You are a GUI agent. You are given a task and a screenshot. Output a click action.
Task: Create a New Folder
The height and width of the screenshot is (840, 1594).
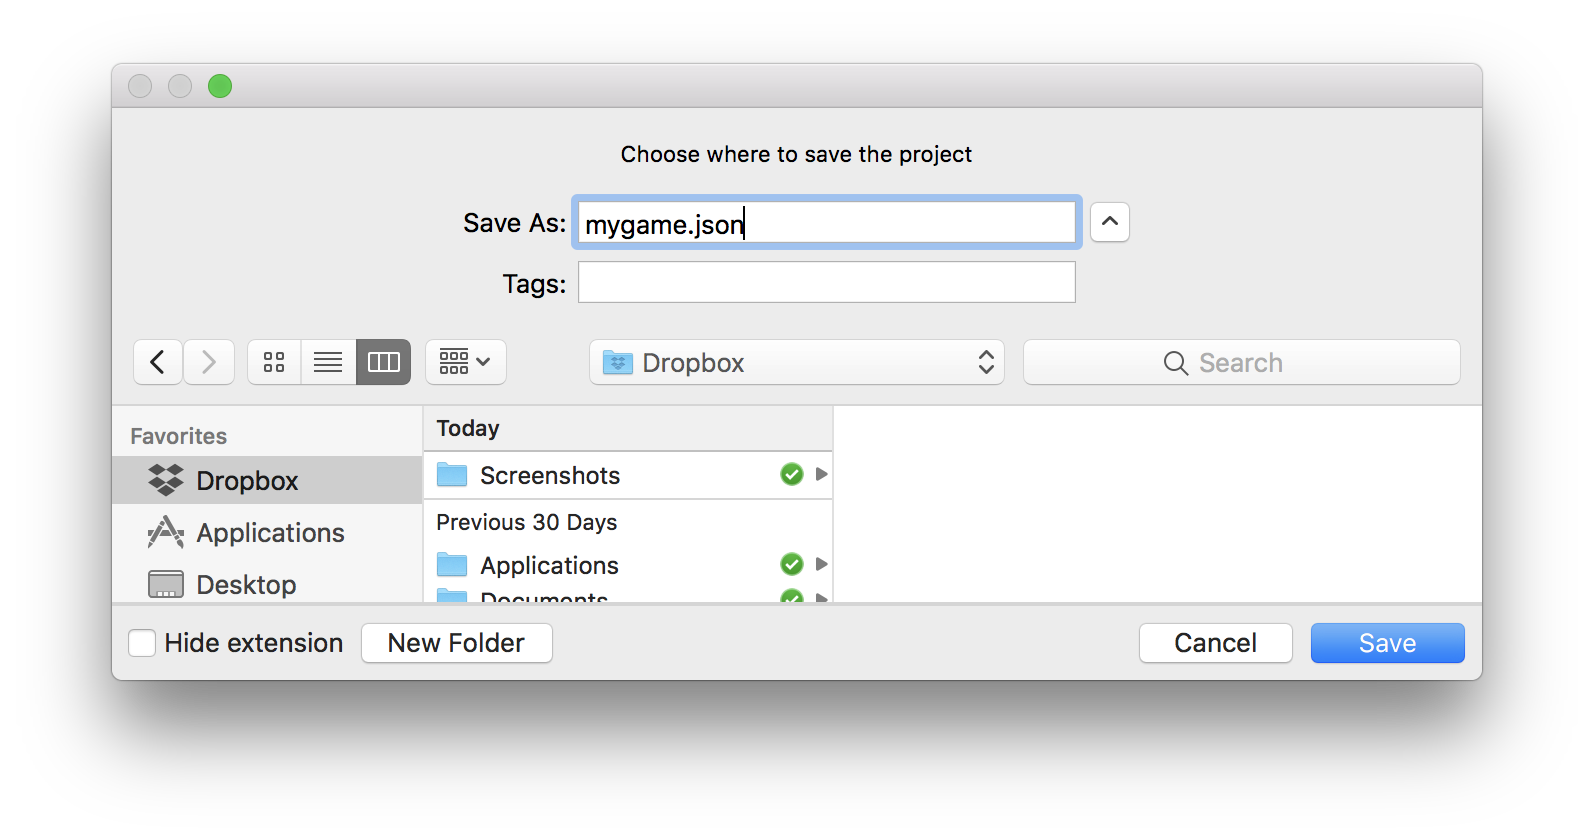456,643
